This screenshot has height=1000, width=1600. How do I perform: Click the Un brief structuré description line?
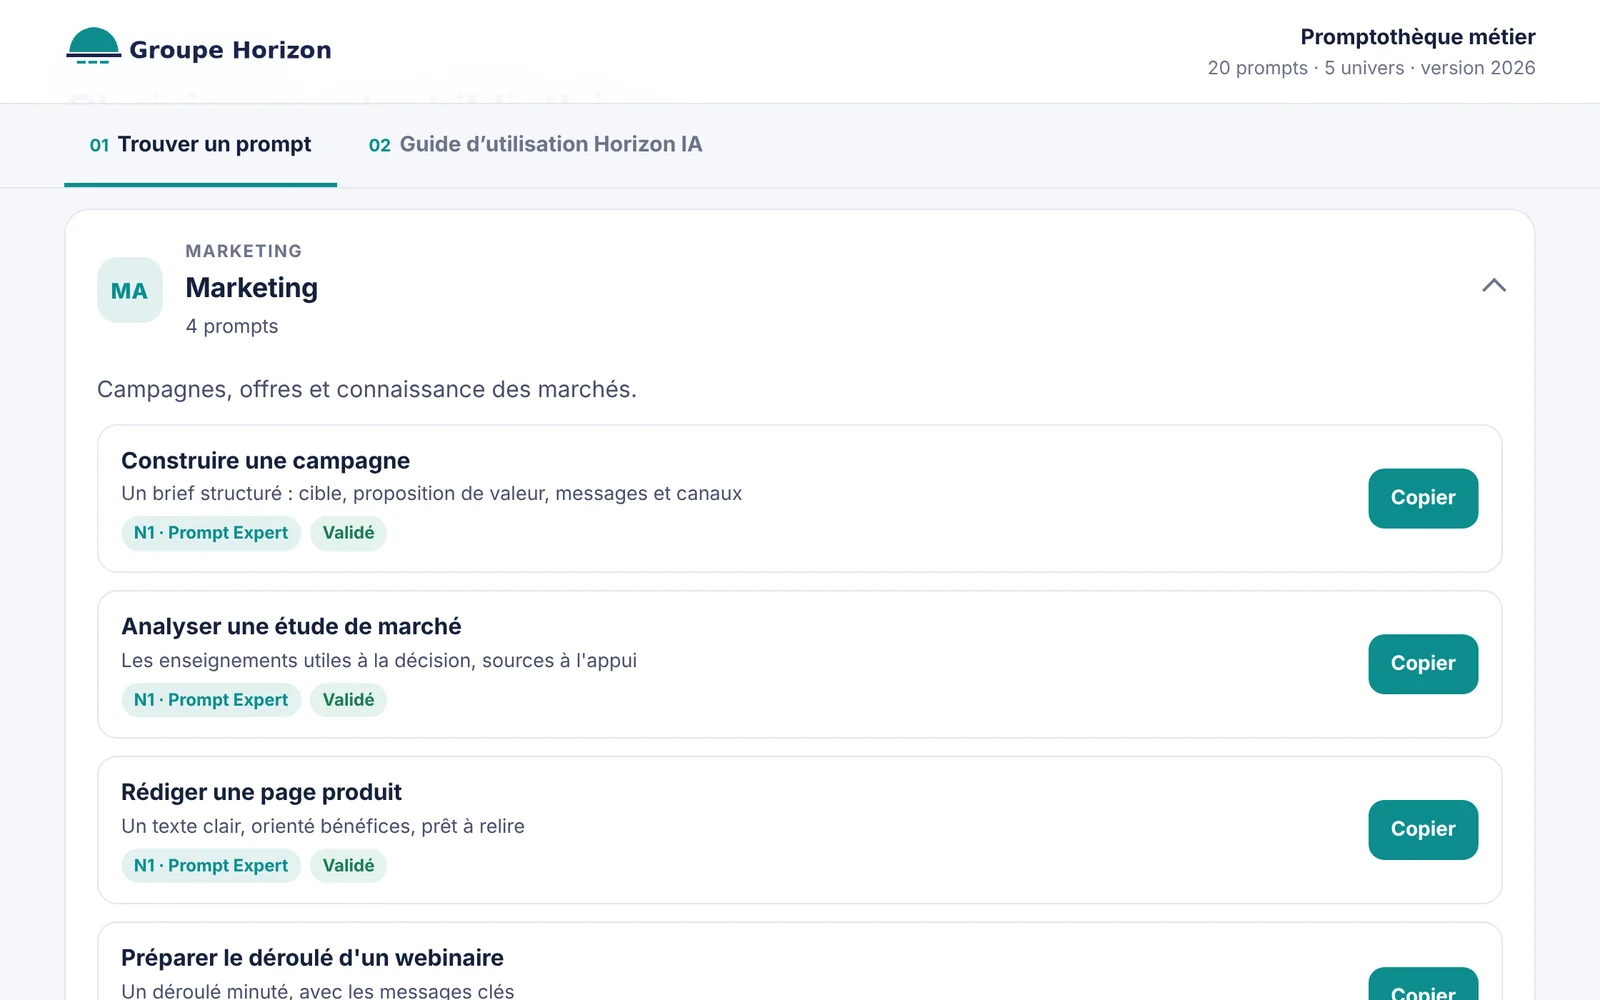(431, 493)
